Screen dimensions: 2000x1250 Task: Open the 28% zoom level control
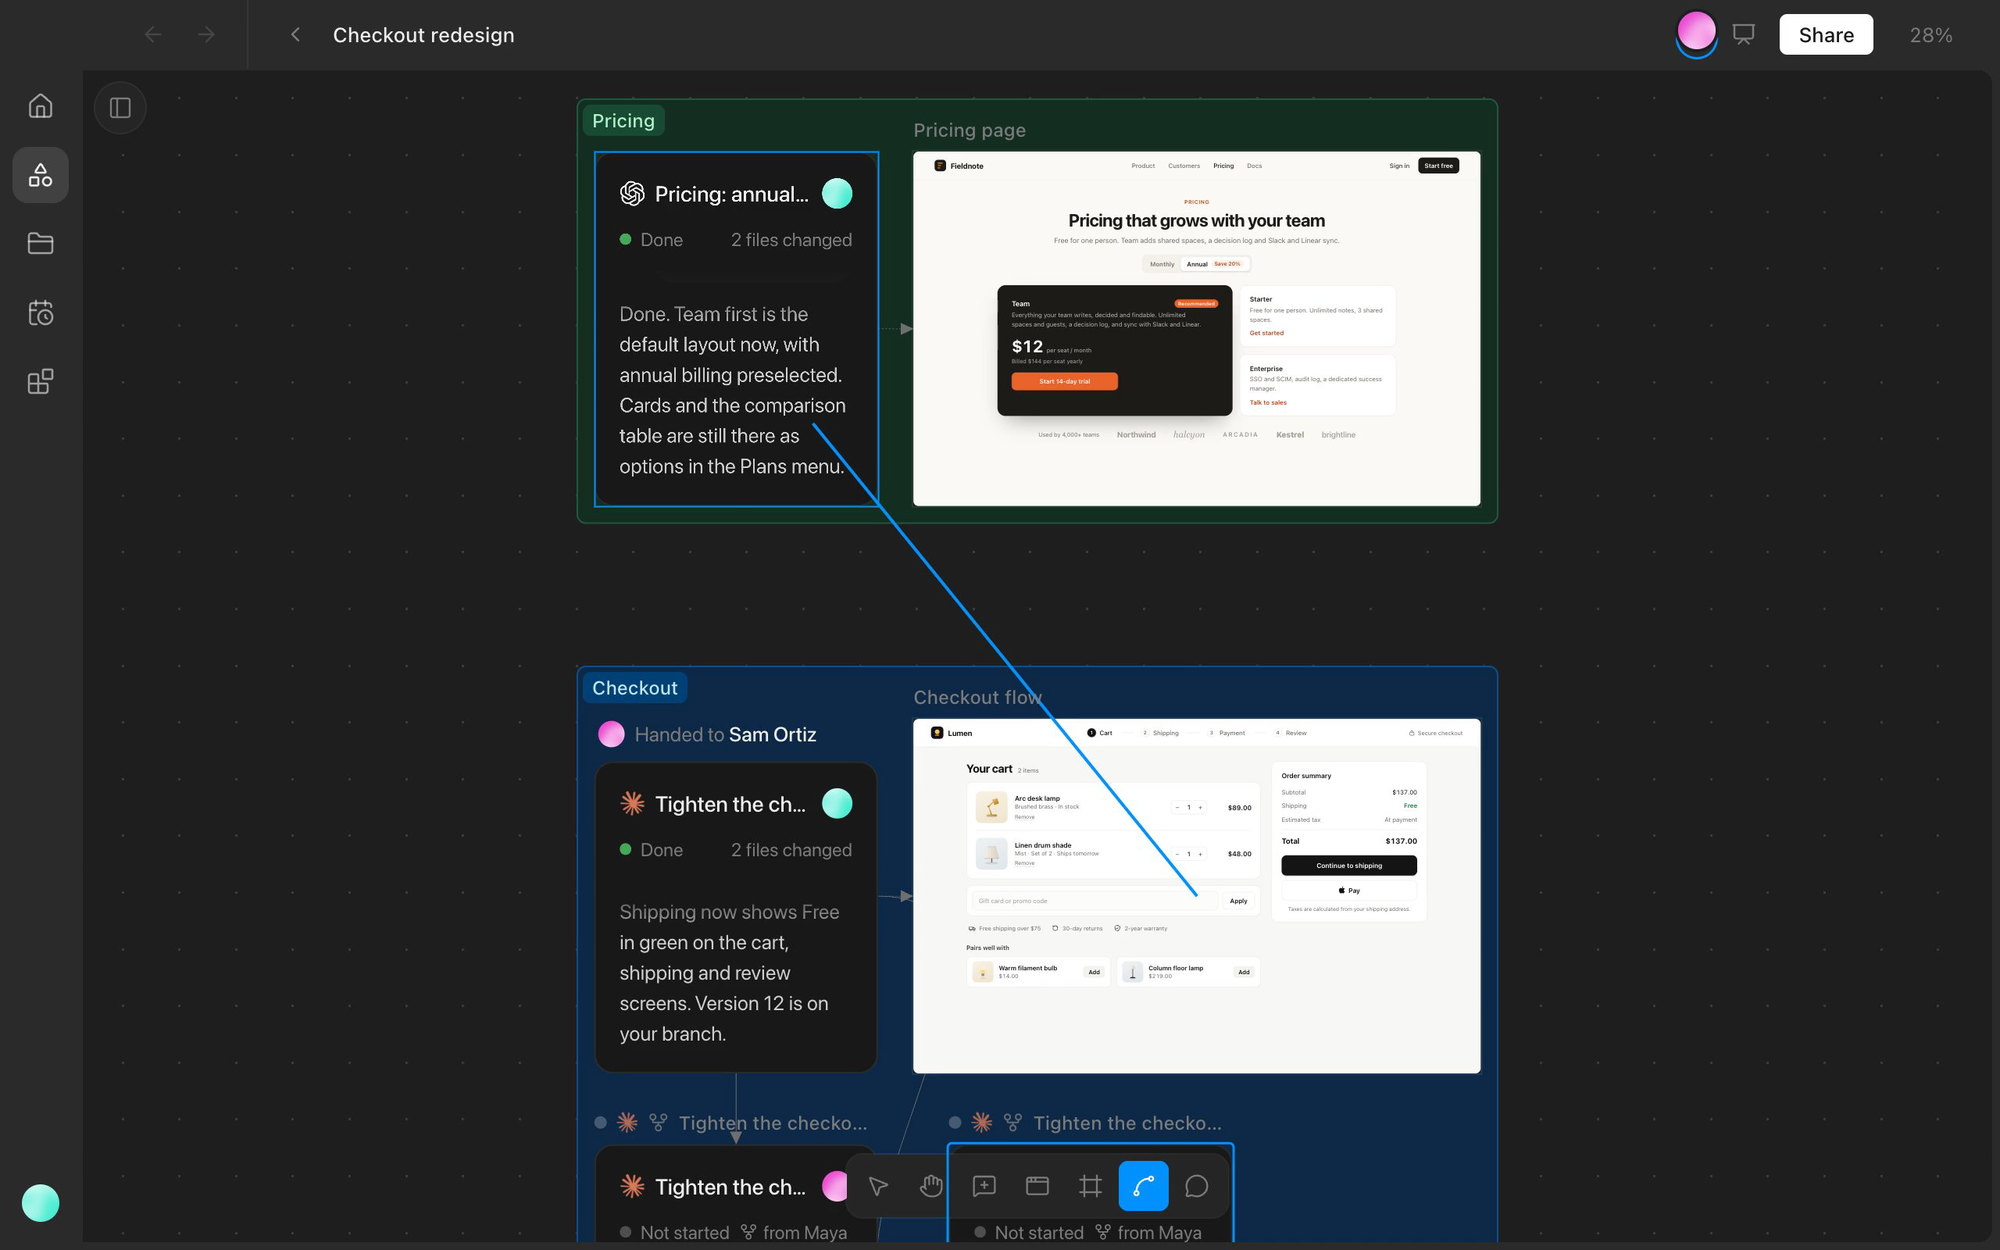tap(1931, 35)
